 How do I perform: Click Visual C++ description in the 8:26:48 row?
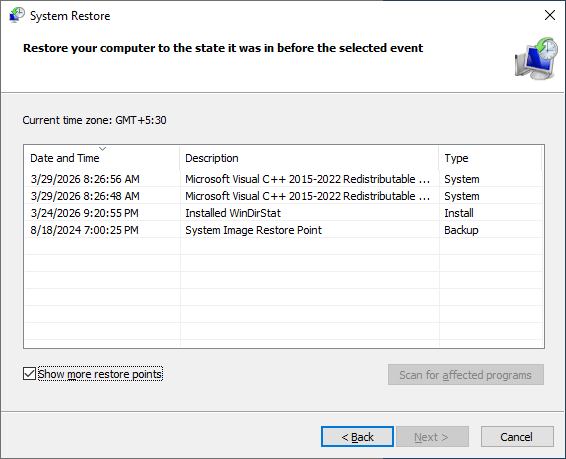pyautogui.click(x=307, y=196)
